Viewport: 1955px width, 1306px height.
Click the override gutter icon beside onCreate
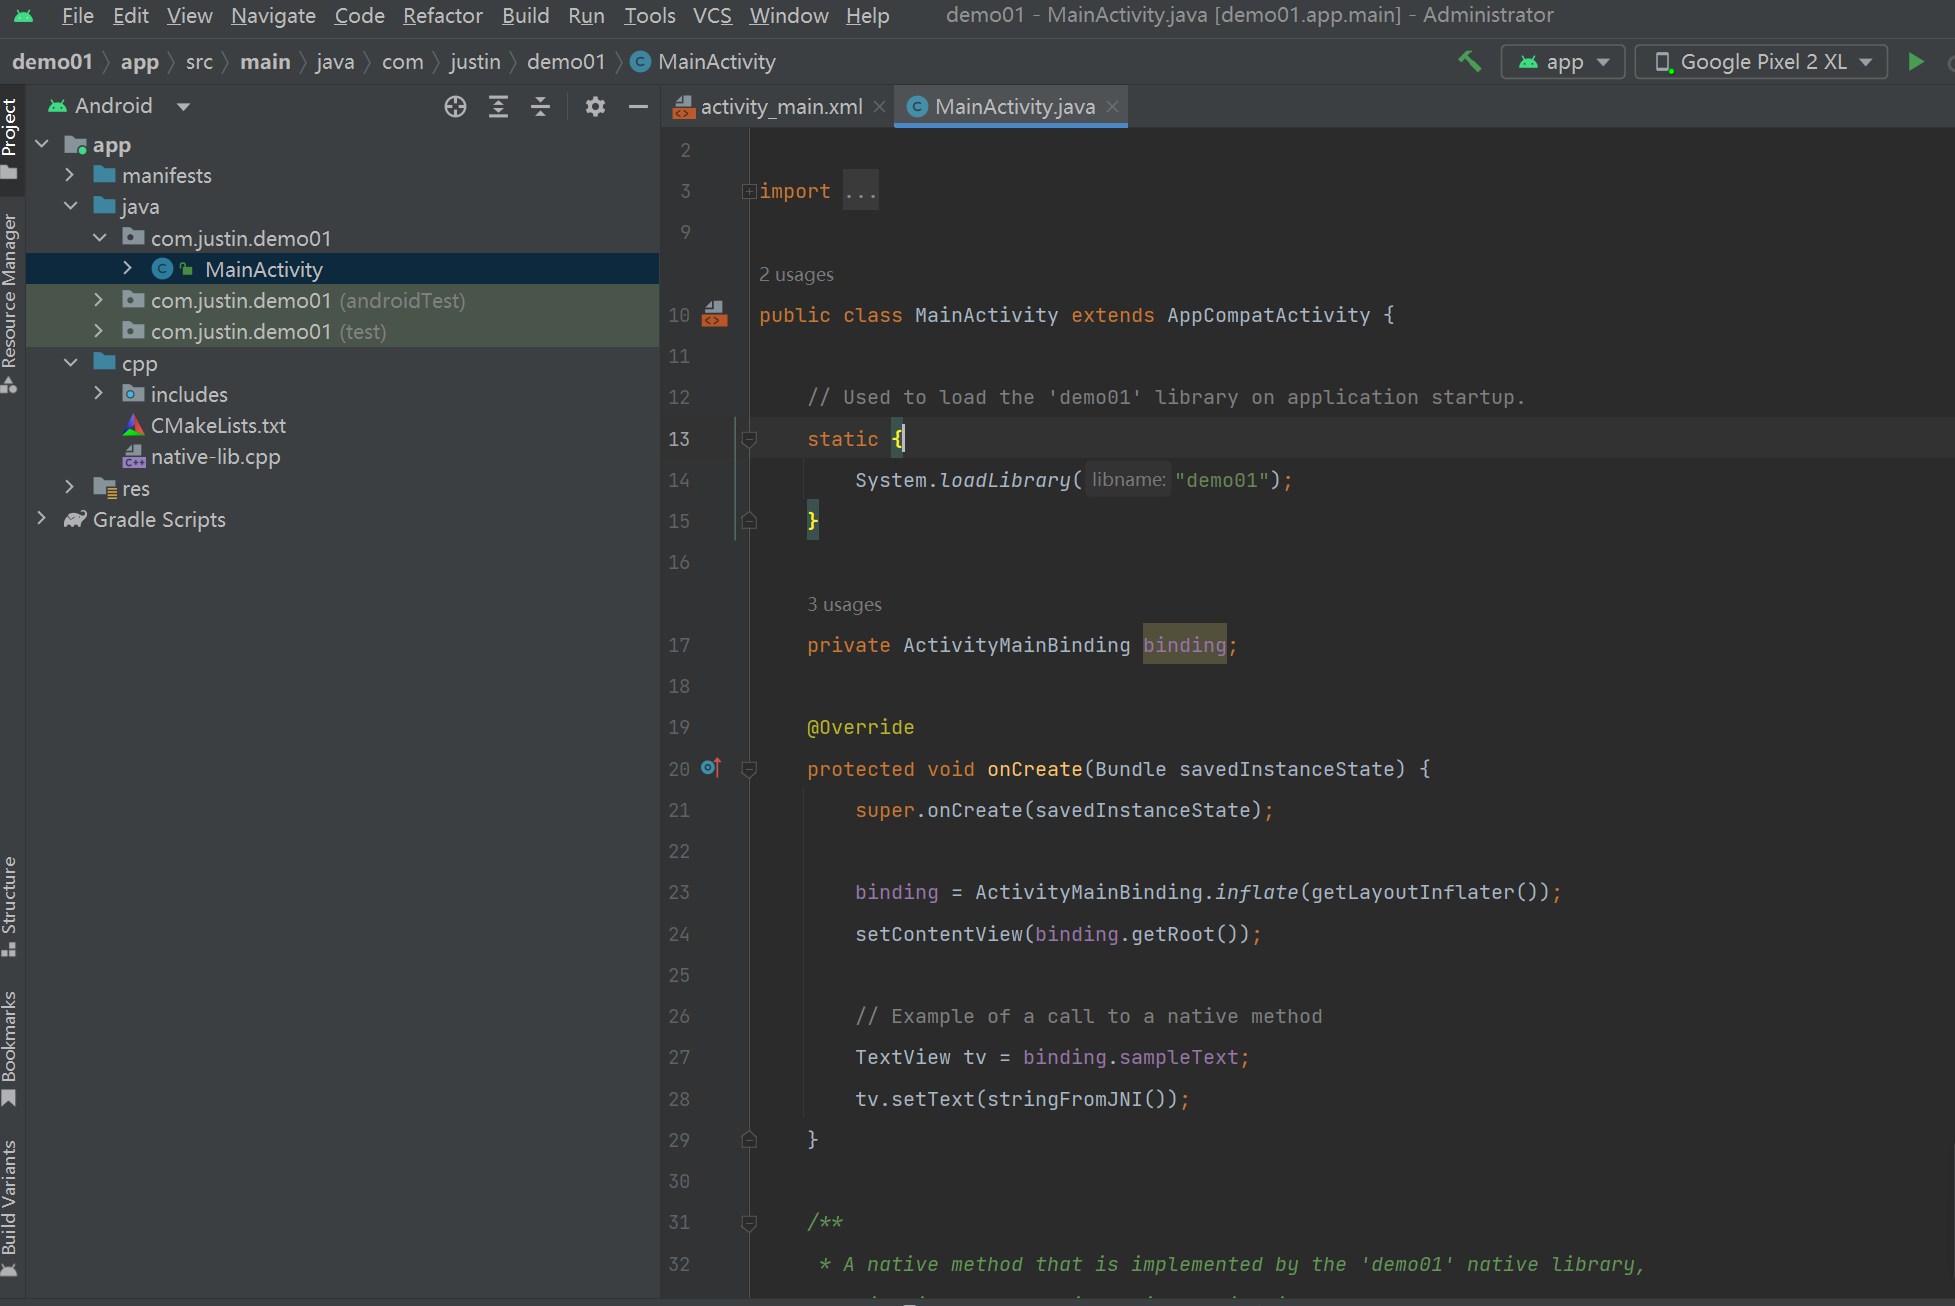pos(711,768)
